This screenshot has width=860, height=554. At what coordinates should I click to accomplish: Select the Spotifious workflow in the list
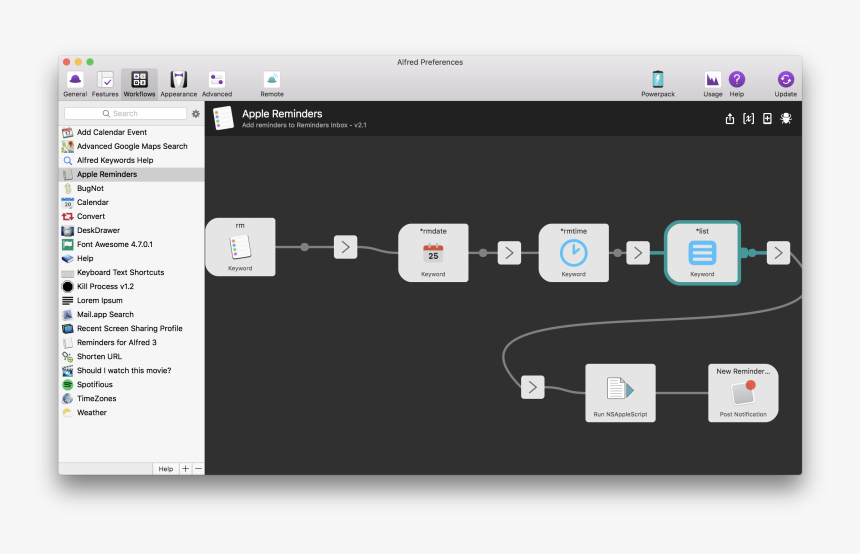click(x=95, y=384)
